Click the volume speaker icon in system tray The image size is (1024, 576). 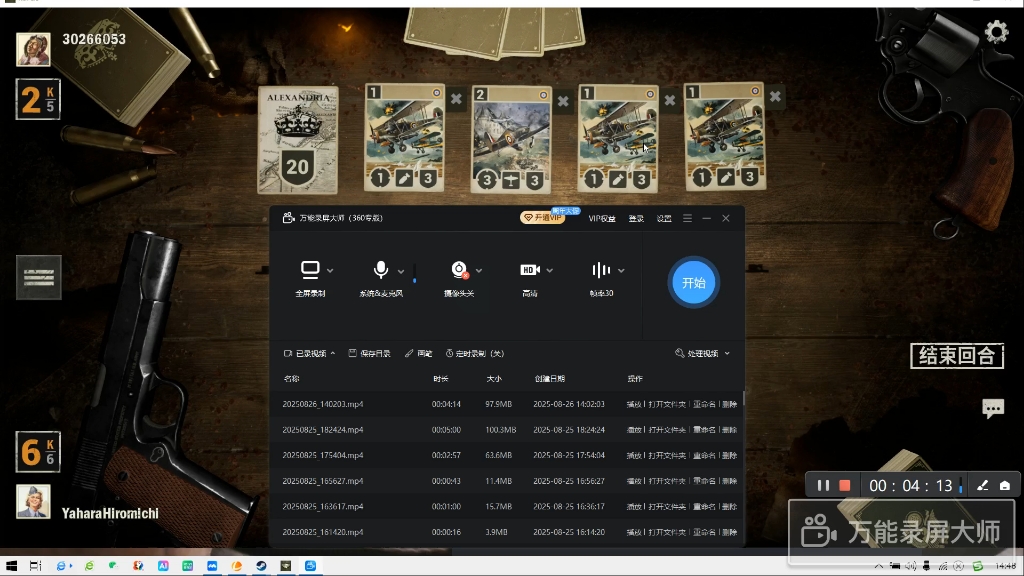pyautogui.click(x=911, y=566)
